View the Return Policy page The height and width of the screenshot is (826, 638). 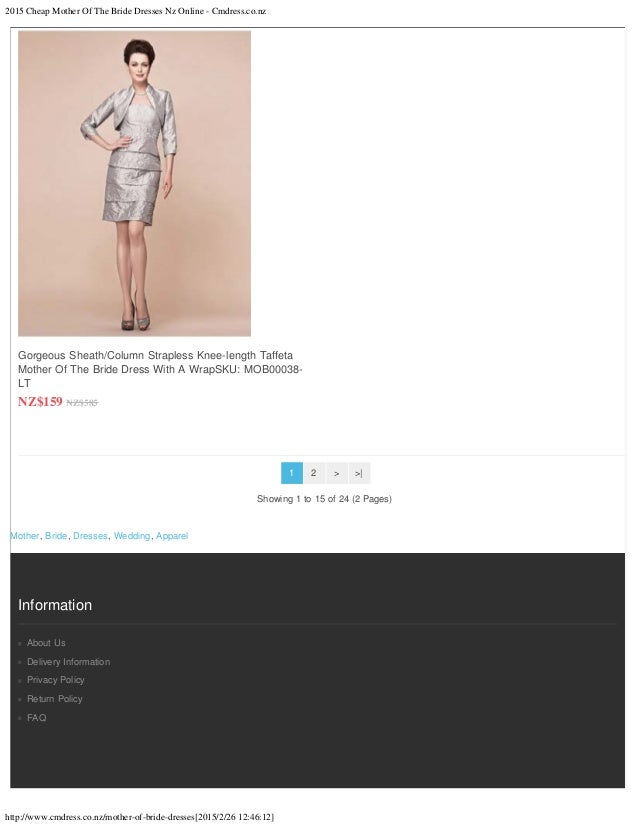click(x=55, y=699)
